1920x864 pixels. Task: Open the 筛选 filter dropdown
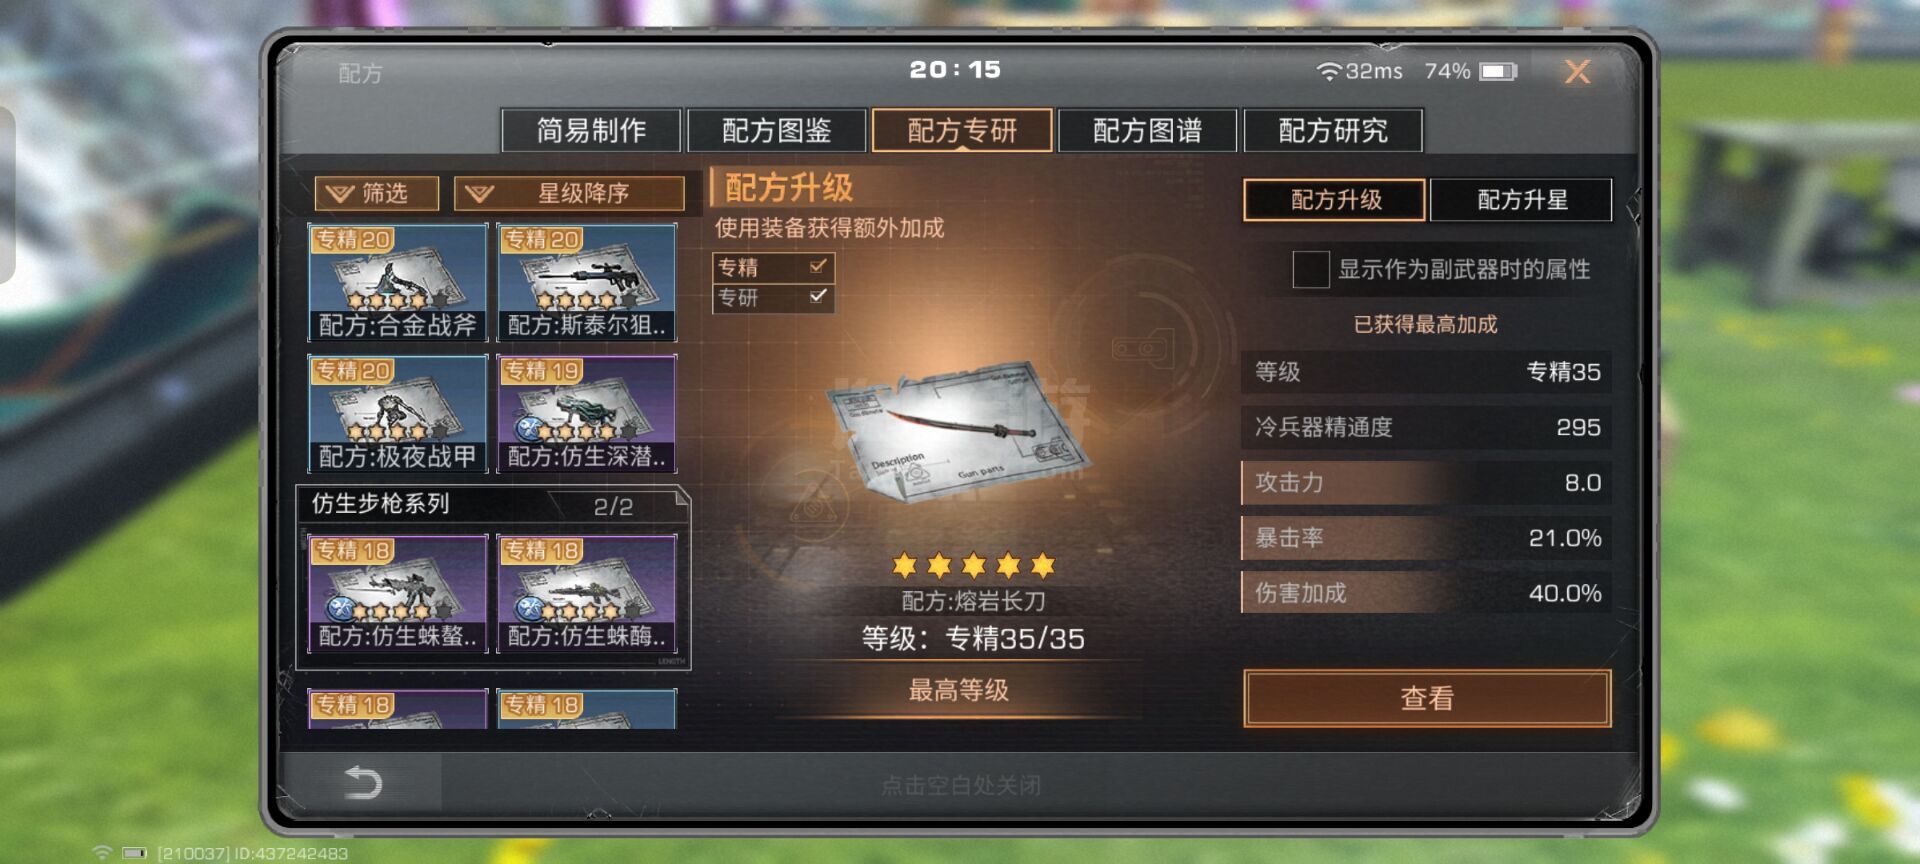(x=377, y=193)
